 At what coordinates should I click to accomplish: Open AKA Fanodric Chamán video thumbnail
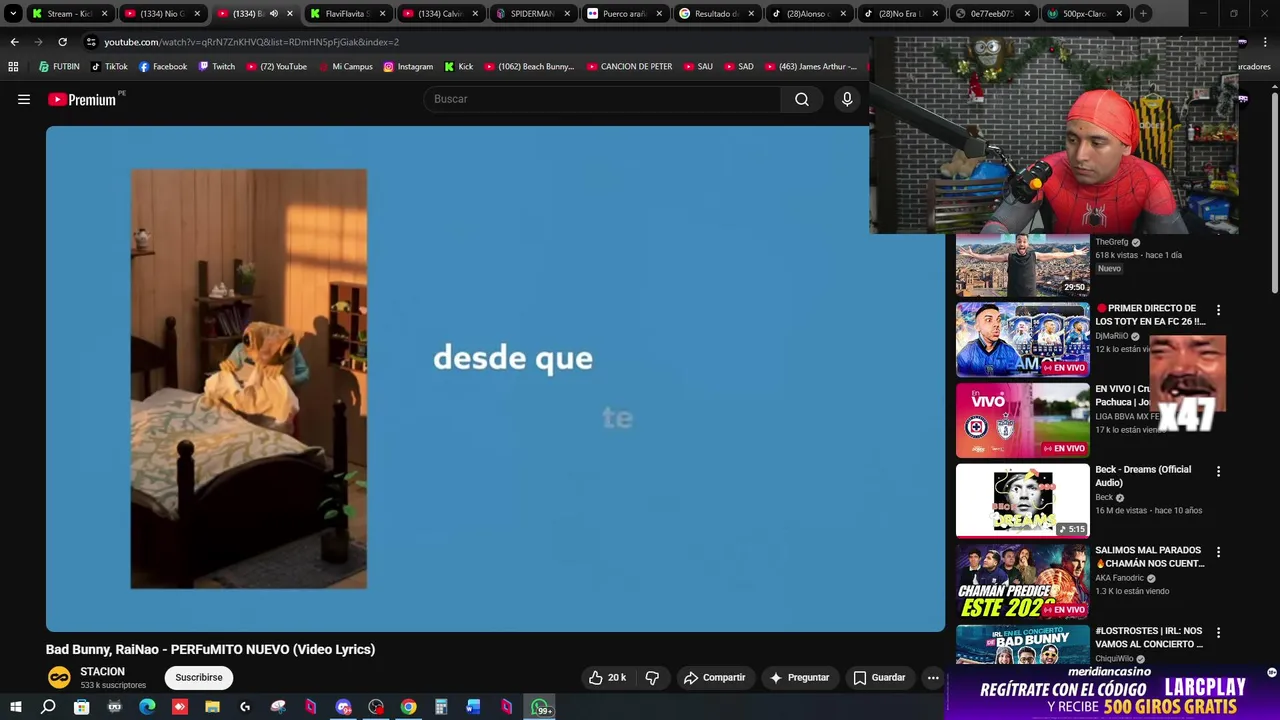1022,582
